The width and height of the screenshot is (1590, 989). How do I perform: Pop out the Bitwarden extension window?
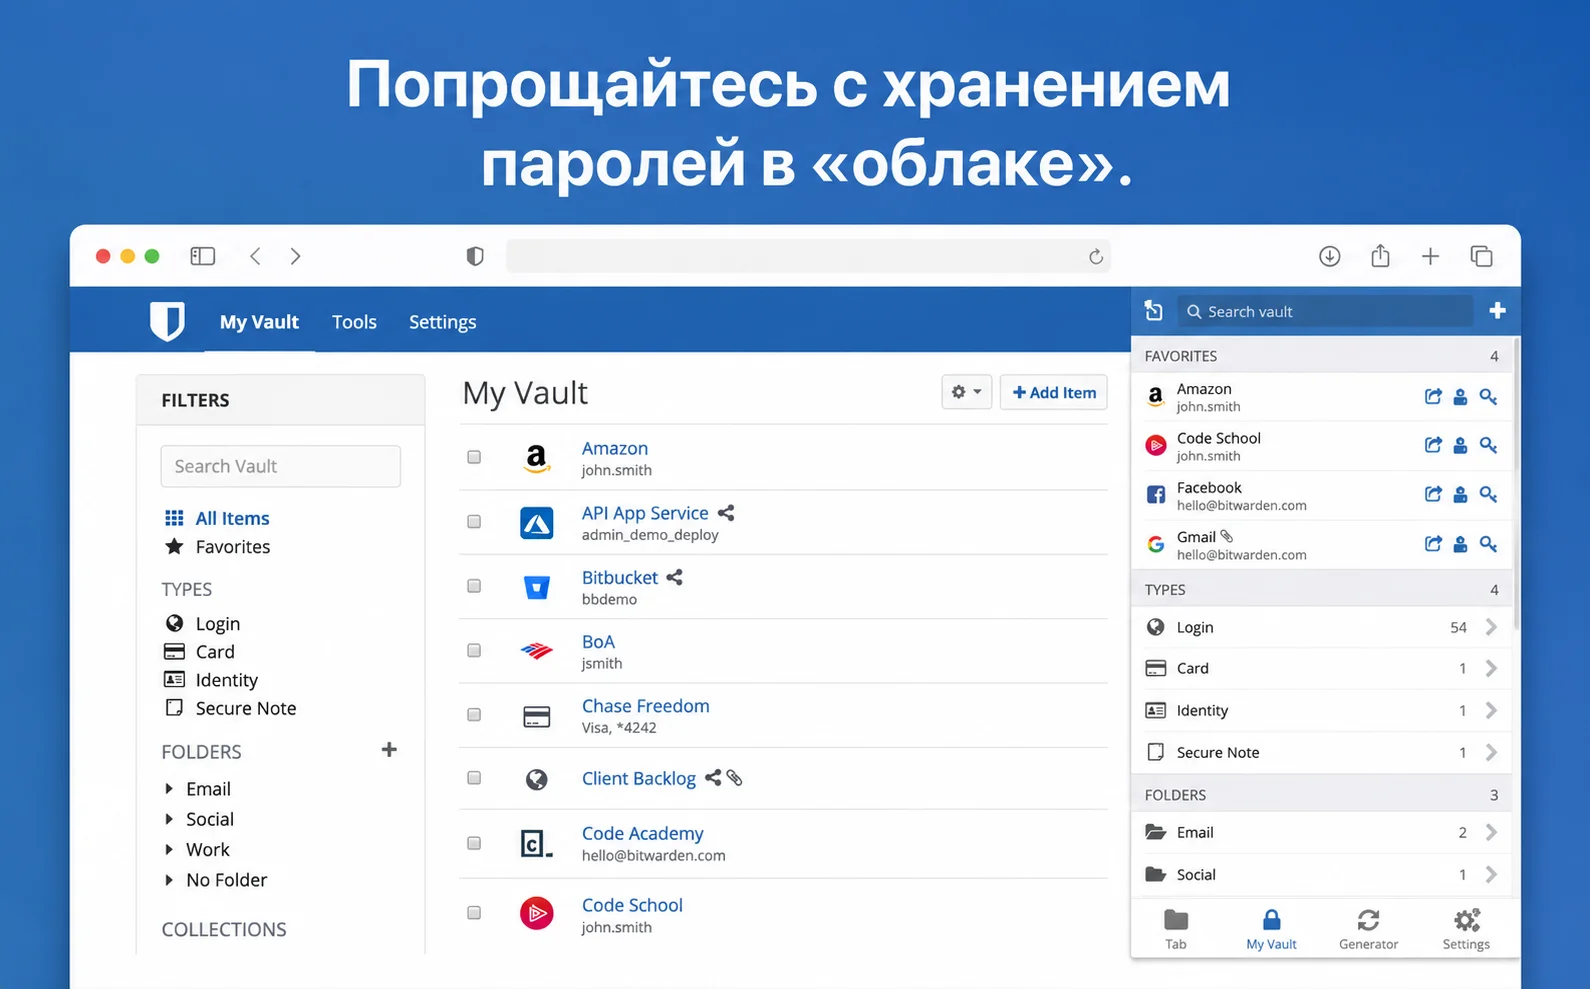[x=1153, y=311]
